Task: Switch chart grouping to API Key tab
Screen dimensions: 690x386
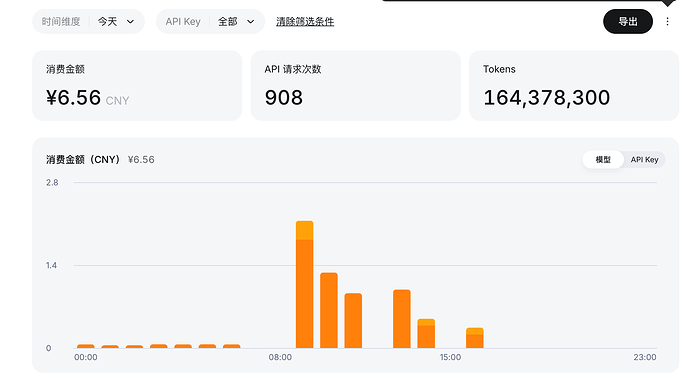Action: pyautogui.click(x=644, y=159)
